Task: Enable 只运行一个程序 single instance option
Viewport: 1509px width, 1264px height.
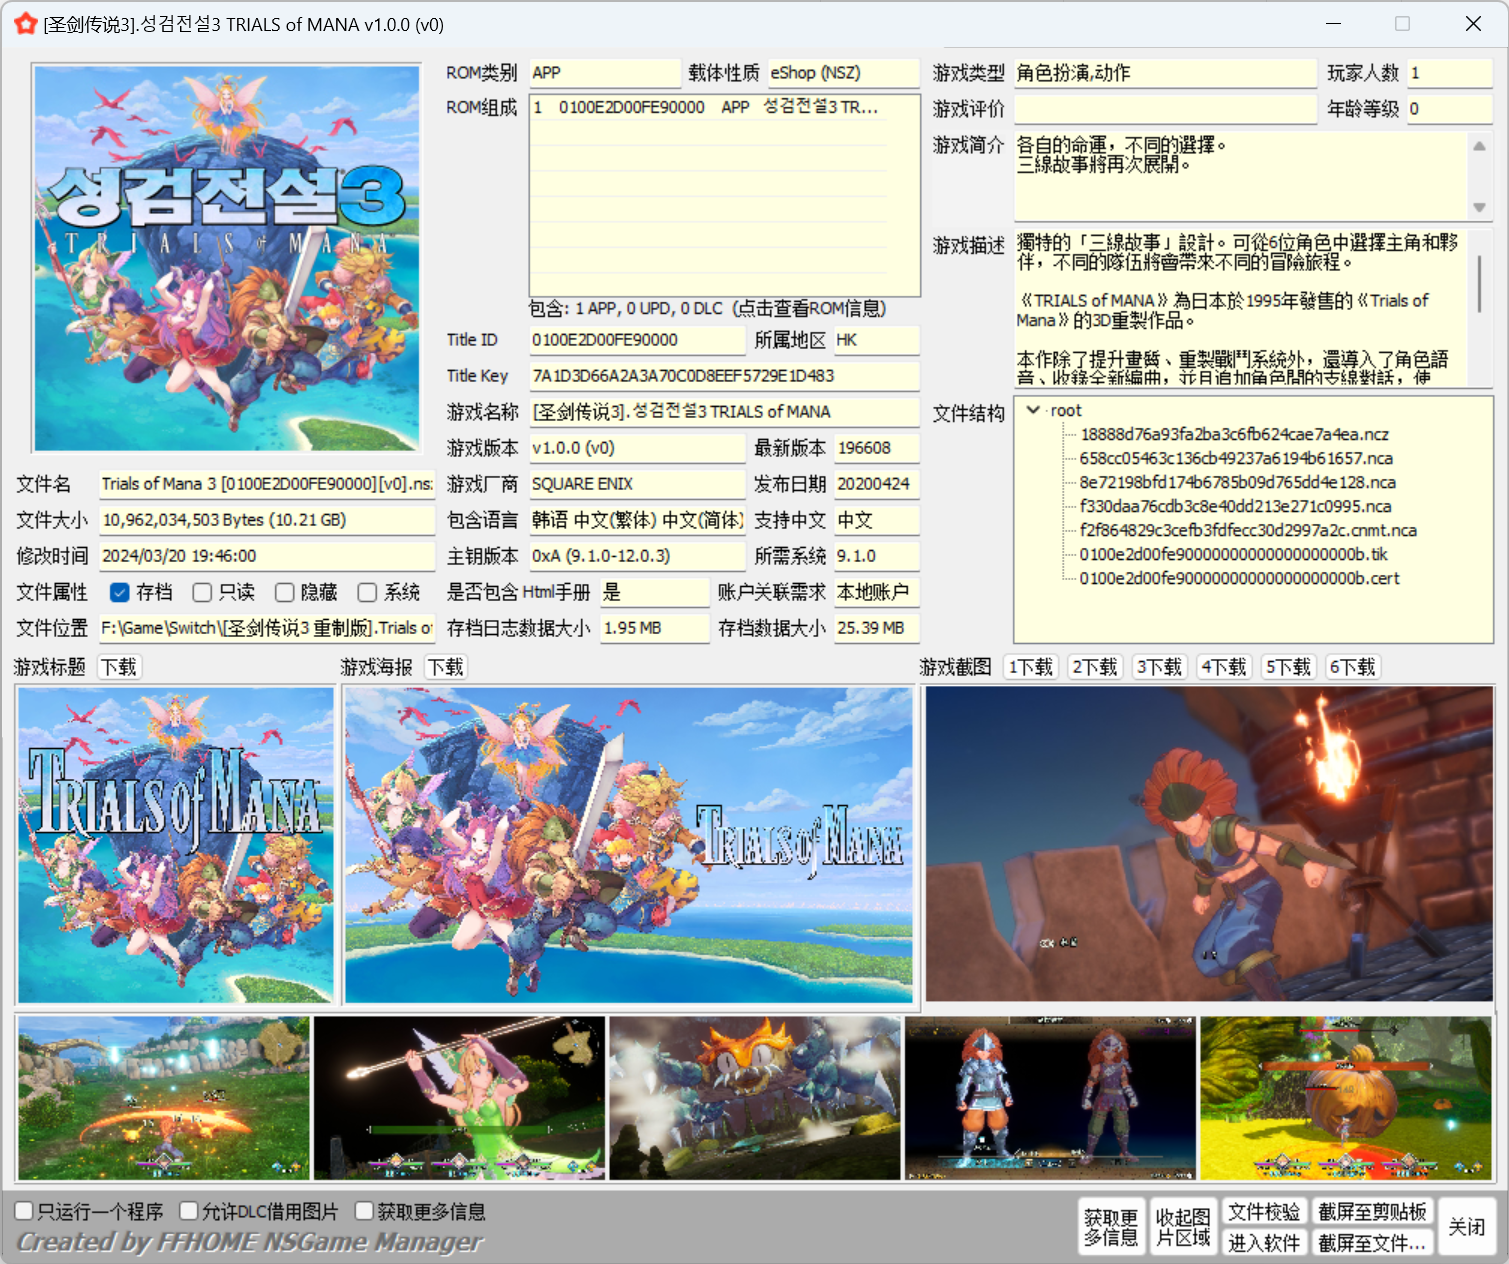Action: tap(25, 1211)
